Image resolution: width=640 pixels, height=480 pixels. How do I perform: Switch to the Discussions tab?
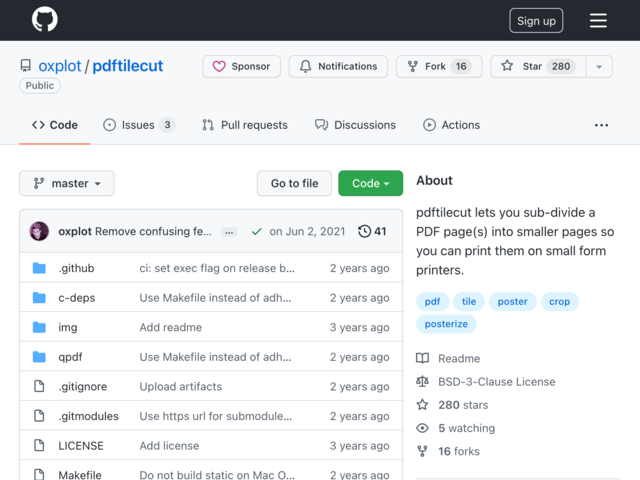click(x=355, y=125)
